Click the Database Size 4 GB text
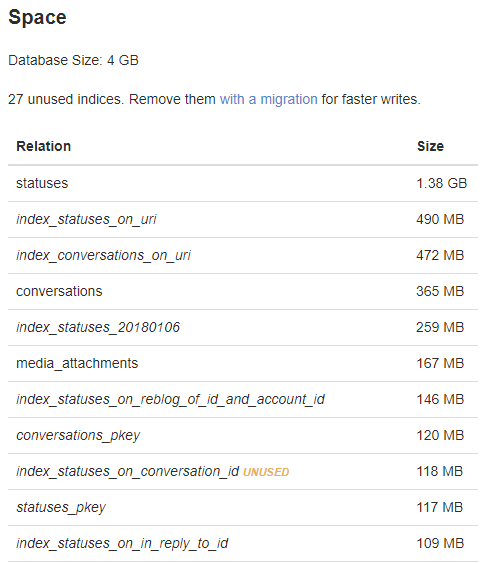The height and width of the screenshot is (563, 487). (73, 60)
